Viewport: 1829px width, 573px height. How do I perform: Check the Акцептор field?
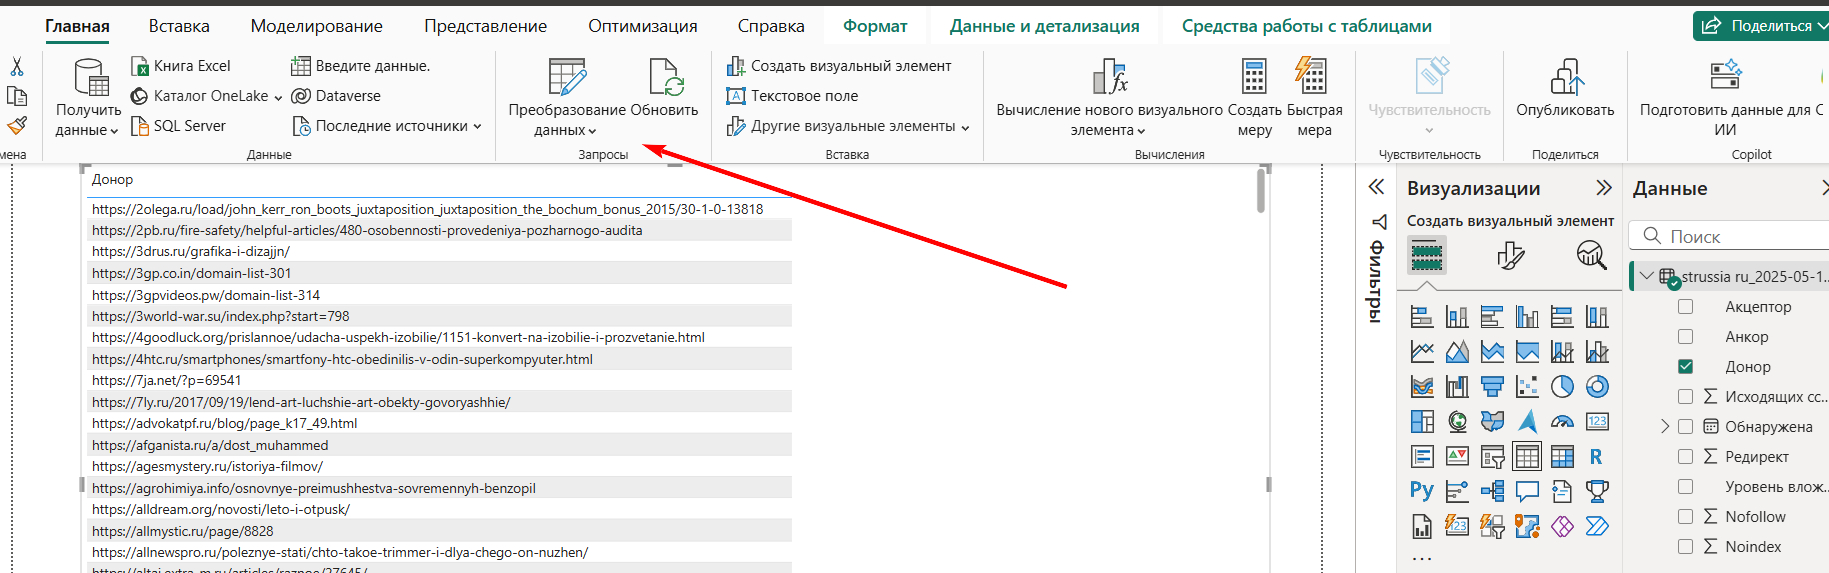[1685, 307]
